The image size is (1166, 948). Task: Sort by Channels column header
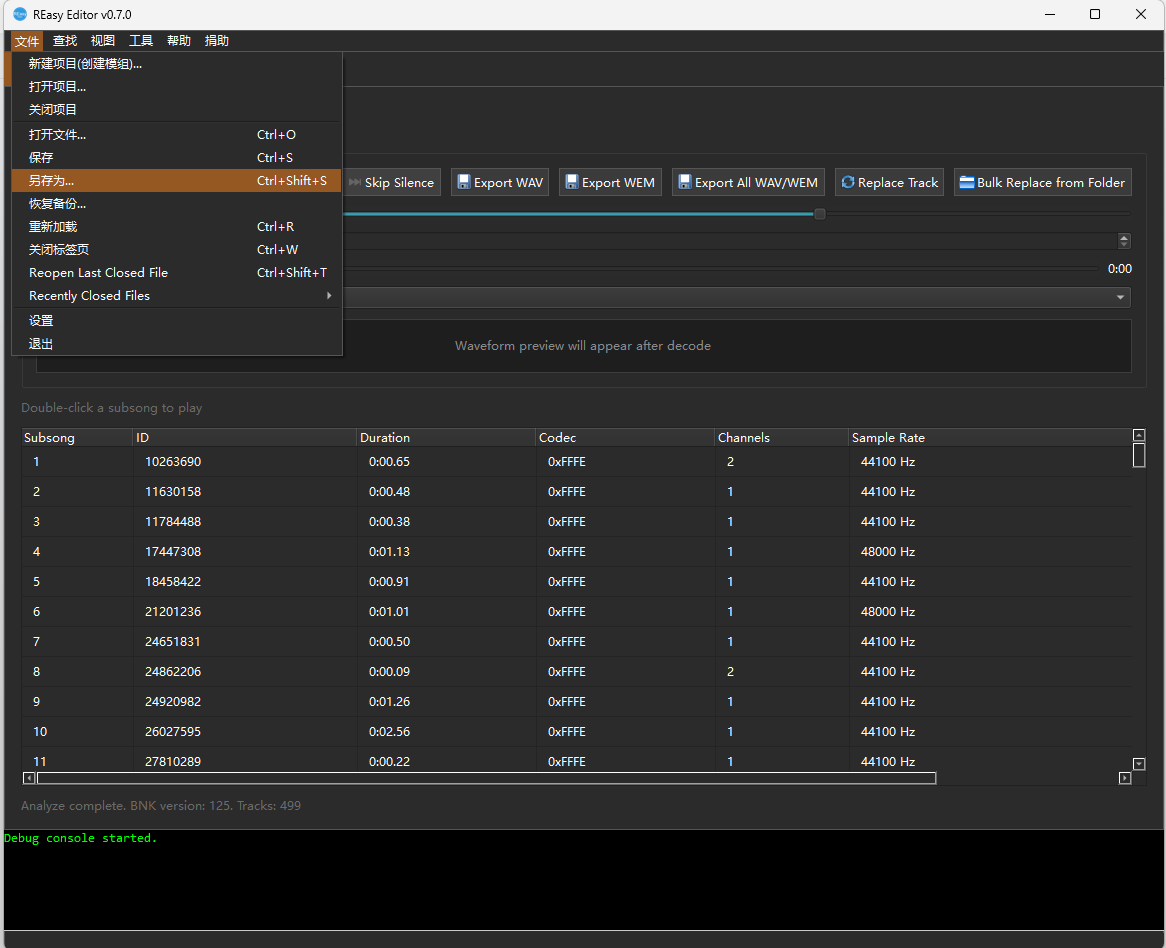782,438
